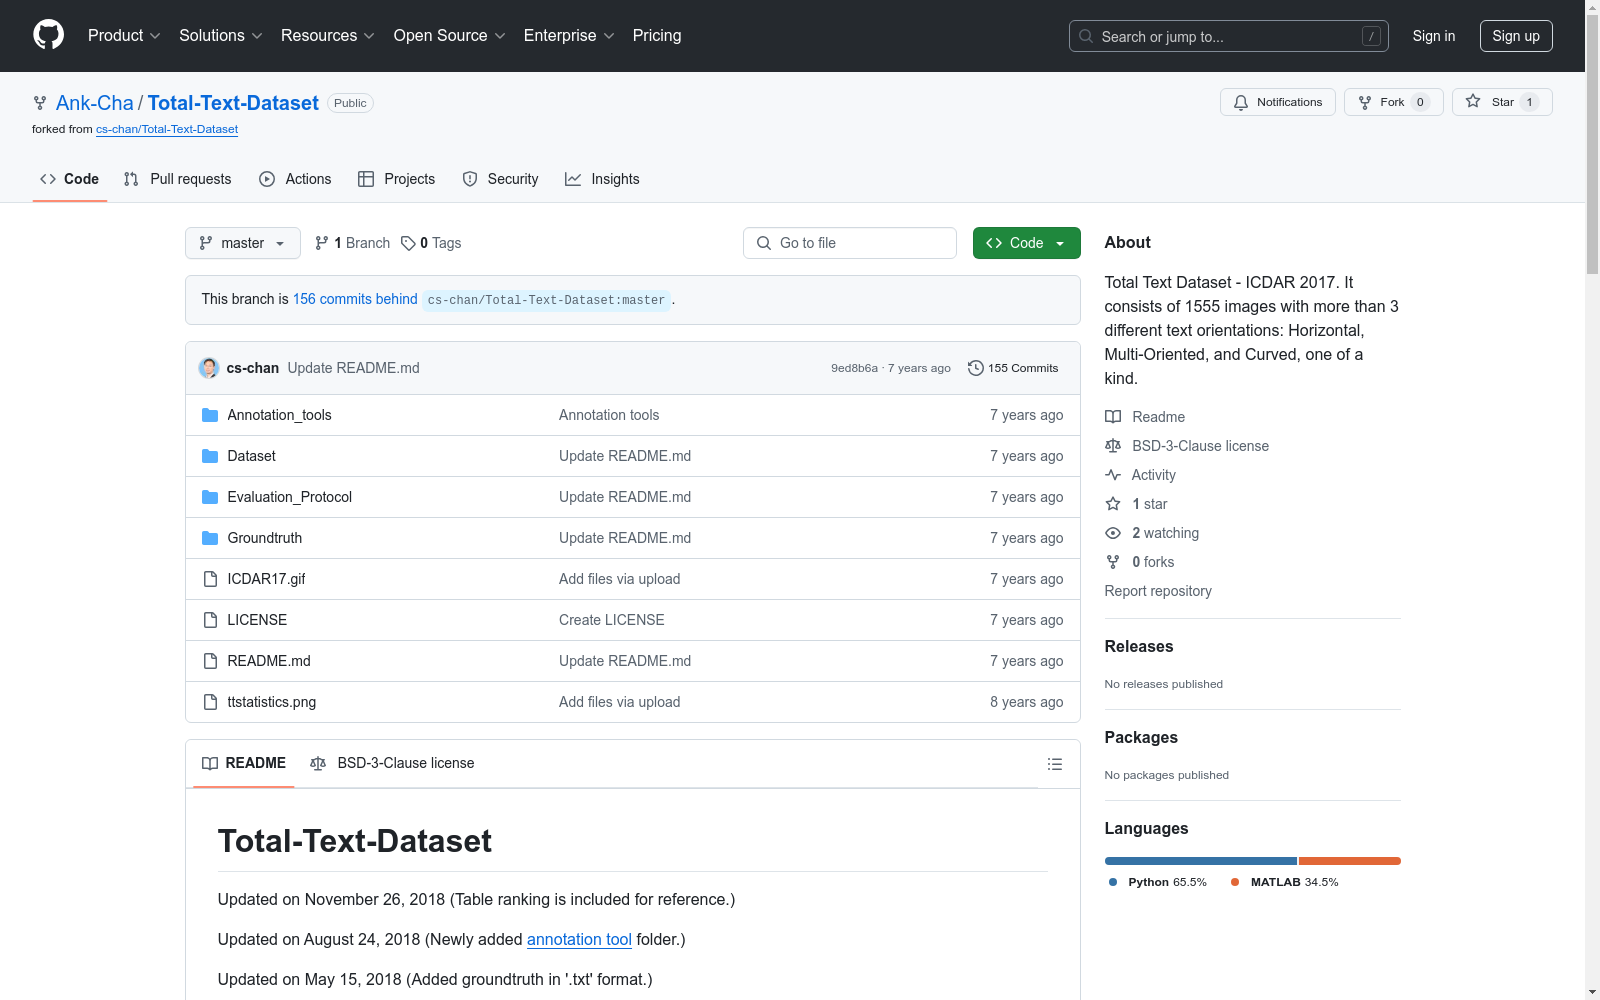Viewport: 1600px width, 1000px height.
Task: Switch to the Security tab
Action: point(501,179)
